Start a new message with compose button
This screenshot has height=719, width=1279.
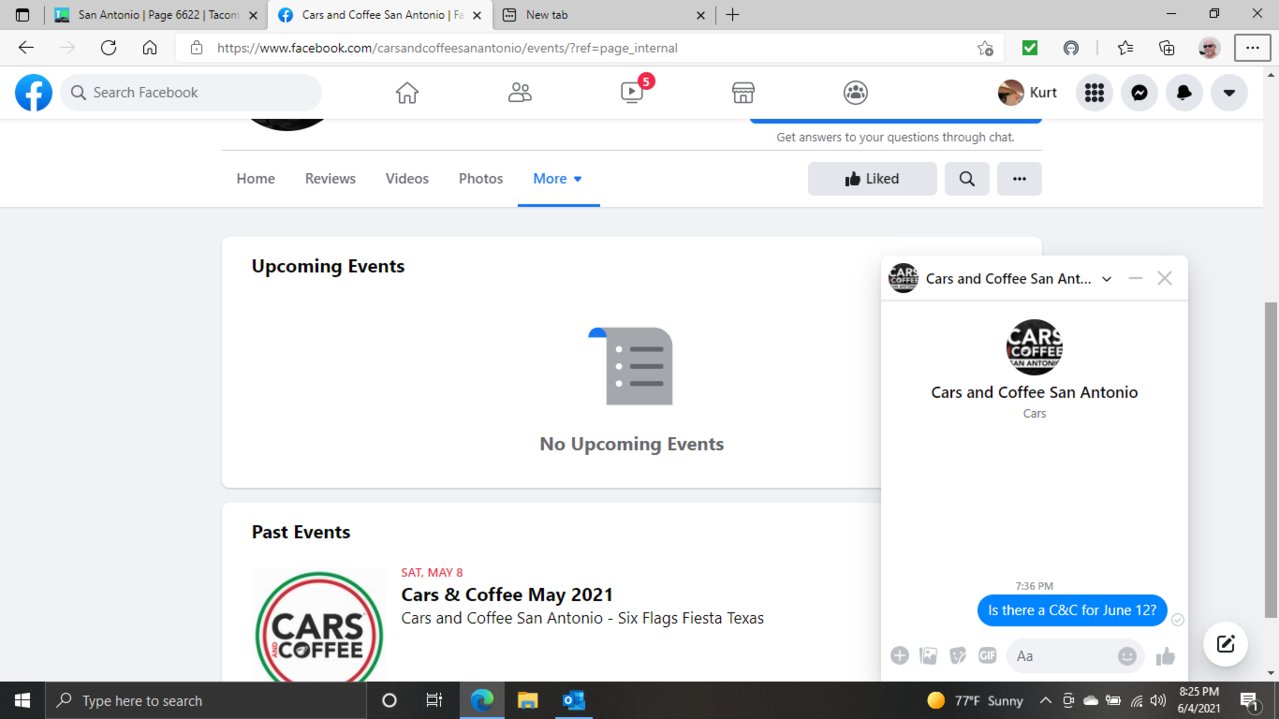pos(1225,644)
